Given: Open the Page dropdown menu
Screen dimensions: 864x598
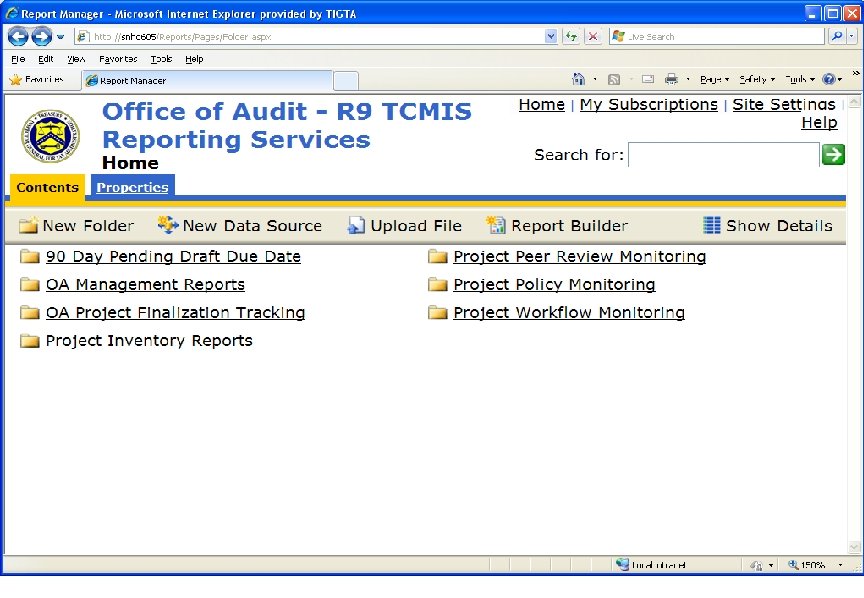Looking at the screenshot, I should click(x=715, y=79).
